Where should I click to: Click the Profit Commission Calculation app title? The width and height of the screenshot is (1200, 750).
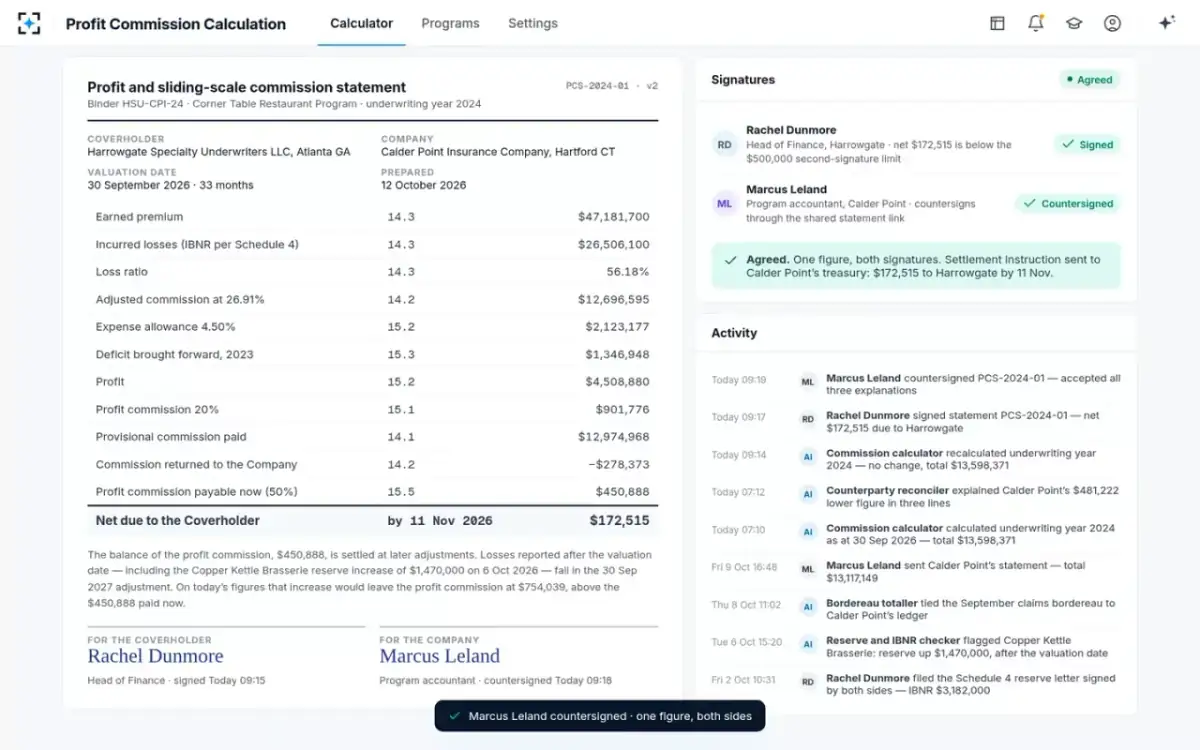click(x=175, y=24)
